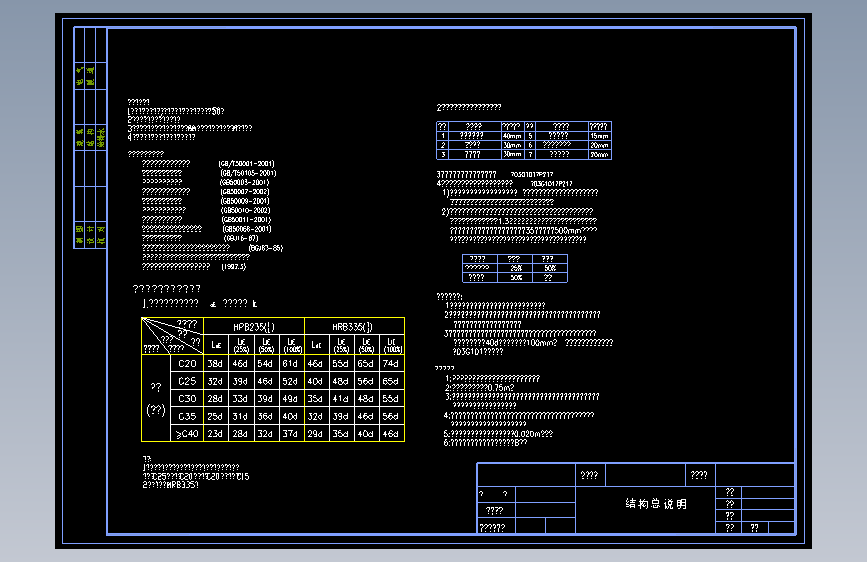Select the GB50068-2001 standard text
The image size is (867, 562).
tap(247, 229)
